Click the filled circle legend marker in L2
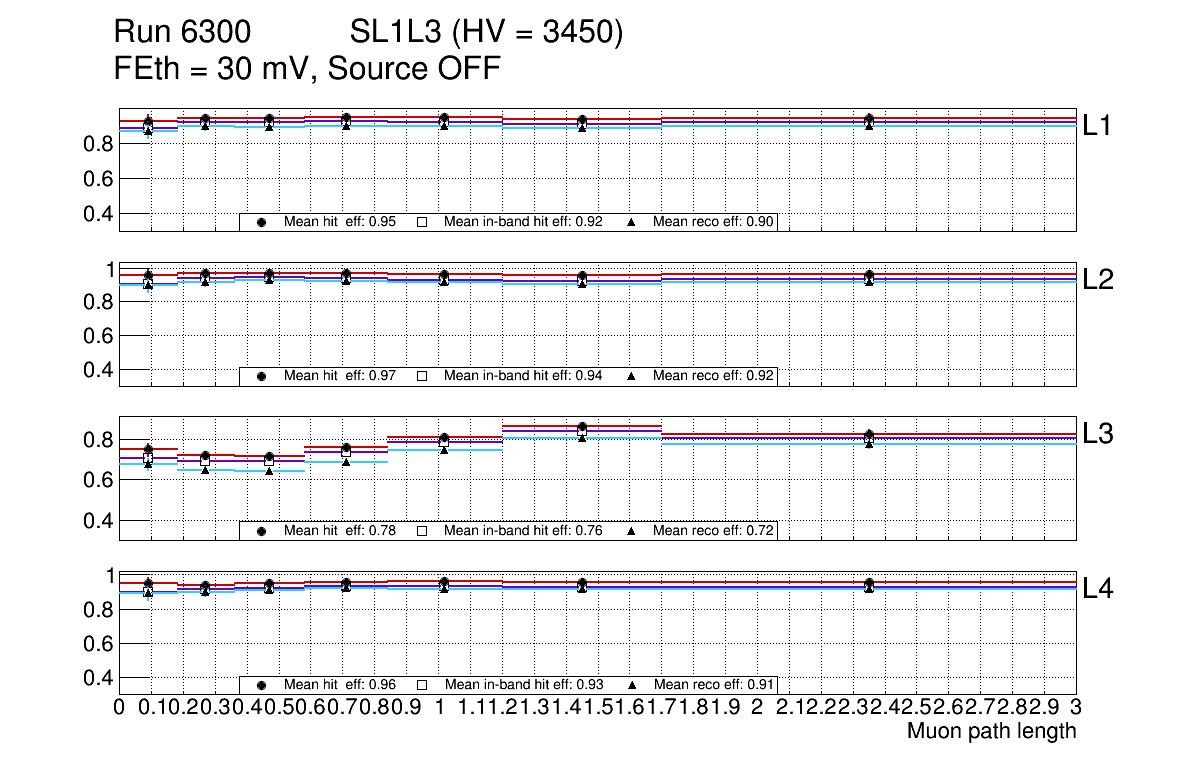Screen dimensions: 1196x772 pos(261,376)
